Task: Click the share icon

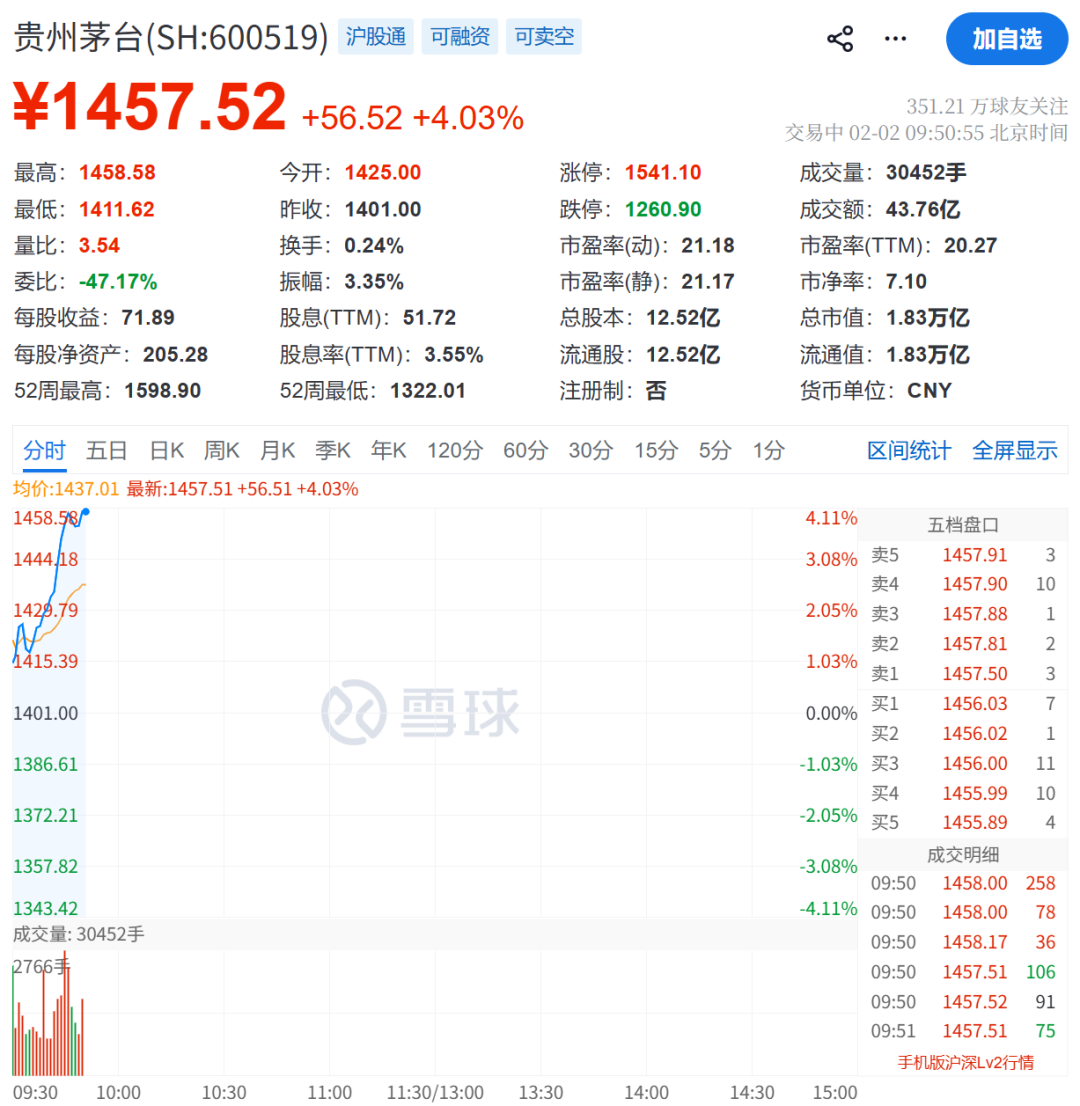Action: coord(840,38)
